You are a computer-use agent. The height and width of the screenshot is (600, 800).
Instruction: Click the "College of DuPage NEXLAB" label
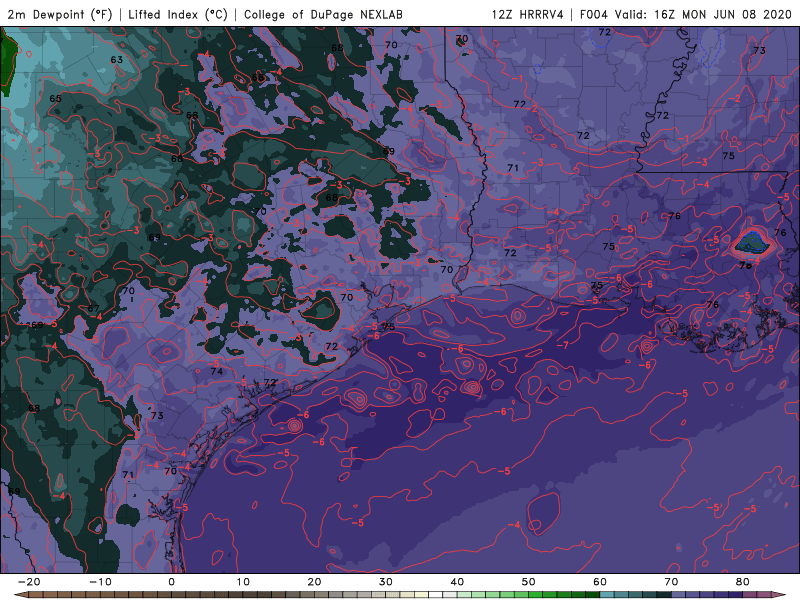point(323,14)
